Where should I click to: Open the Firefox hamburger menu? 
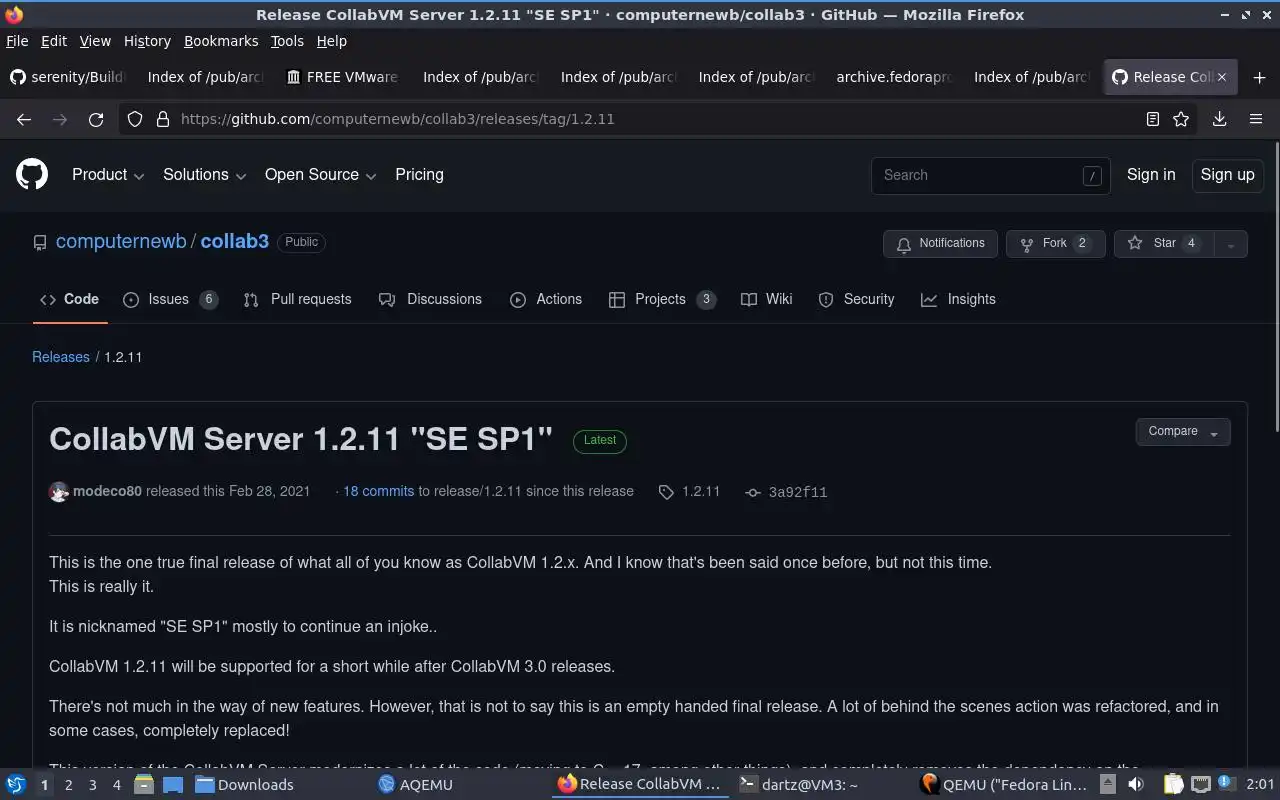coord(1256,119)
